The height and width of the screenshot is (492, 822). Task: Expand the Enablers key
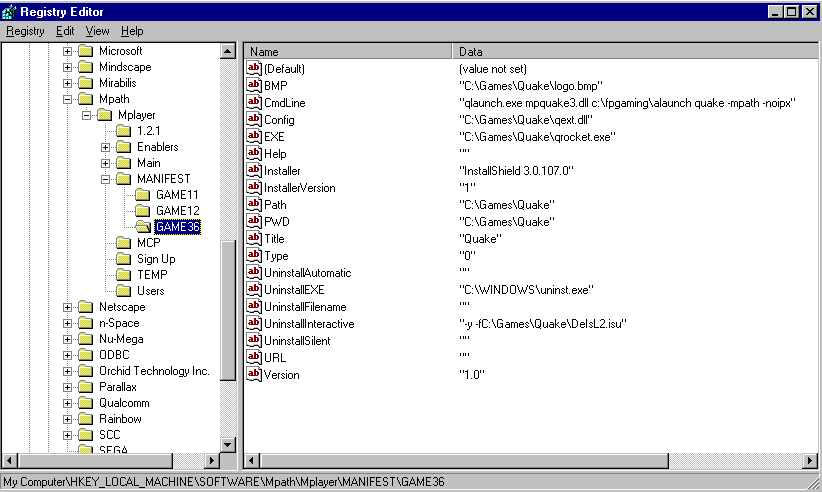point(105,147)
